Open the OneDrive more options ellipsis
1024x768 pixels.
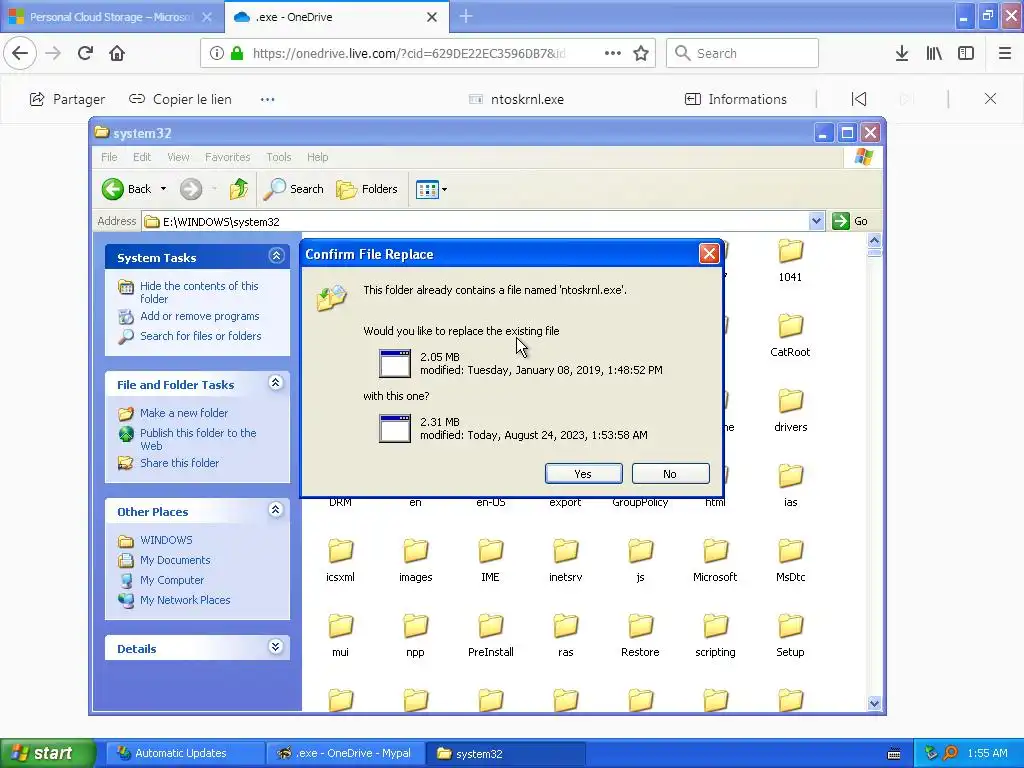pyautogui.click(x=268, y=99)
